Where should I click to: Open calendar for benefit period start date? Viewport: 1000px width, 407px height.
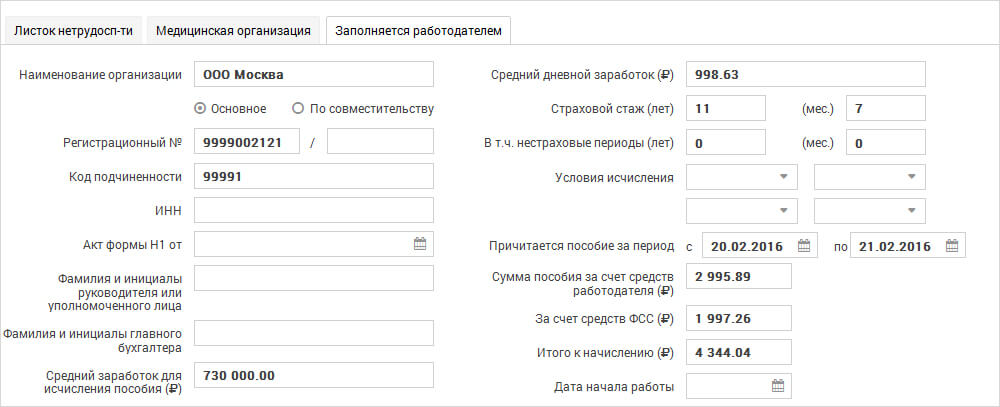[804, 245]
